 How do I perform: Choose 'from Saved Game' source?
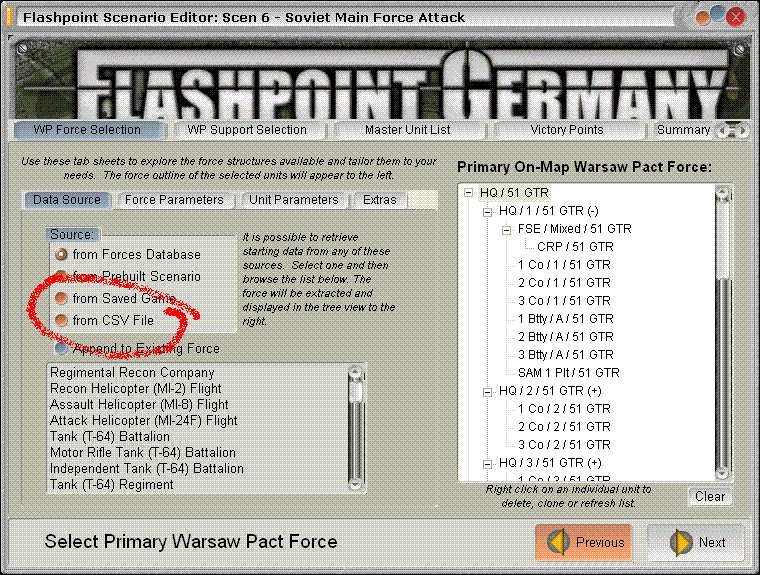pos(115,298)
